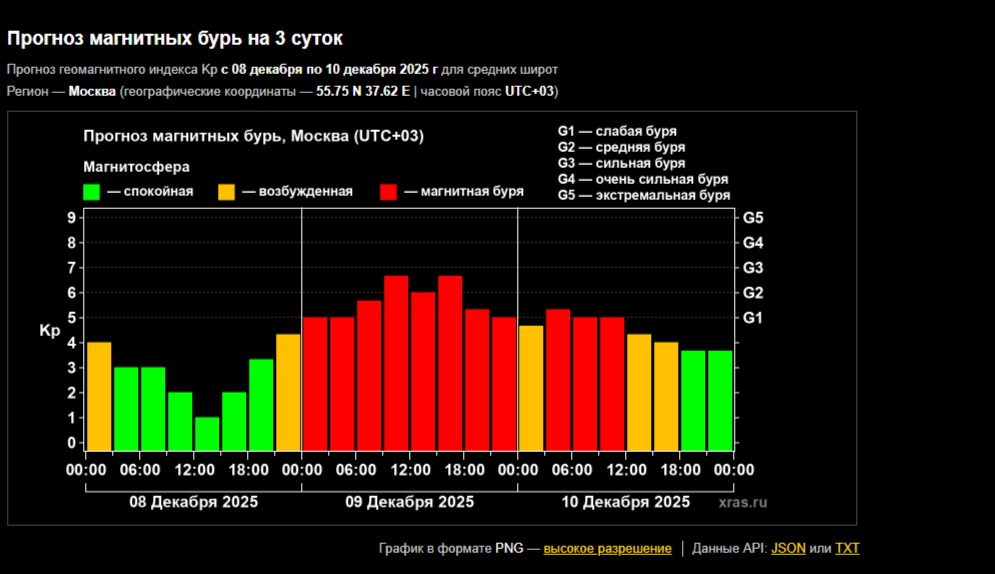Click the 'Магнитосфера' legend heading

pos(136,167)
